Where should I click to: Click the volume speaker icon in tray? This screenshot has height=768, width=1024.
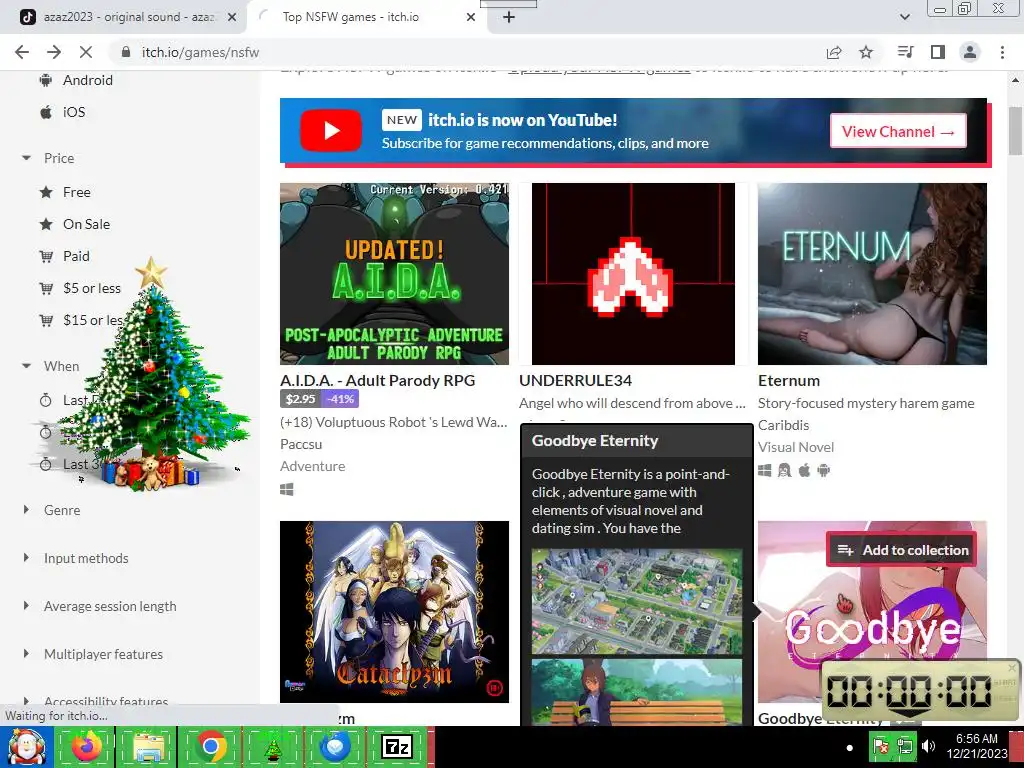tap(928, 746)
